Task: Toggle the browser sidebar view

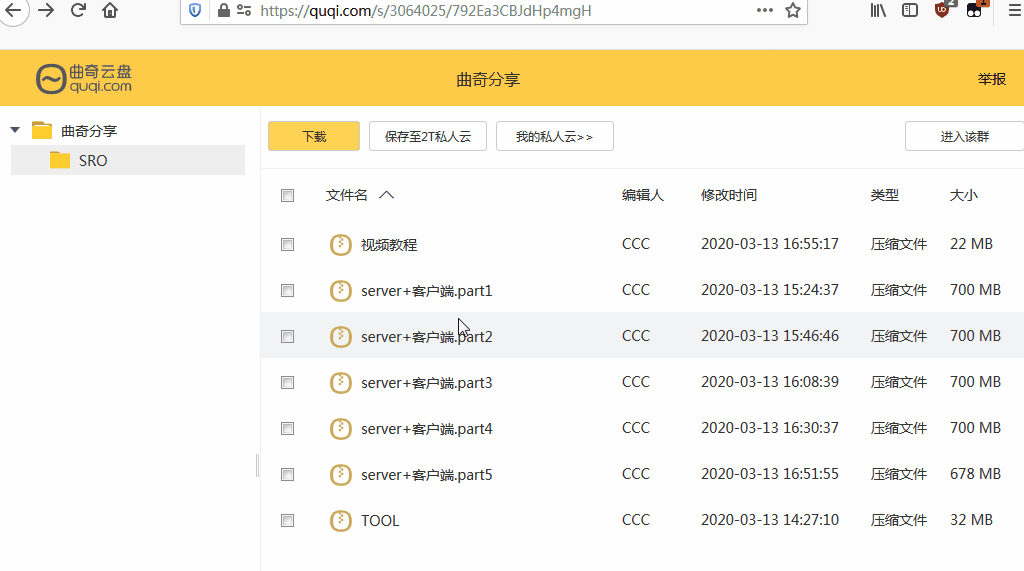Action: (910, 10)
